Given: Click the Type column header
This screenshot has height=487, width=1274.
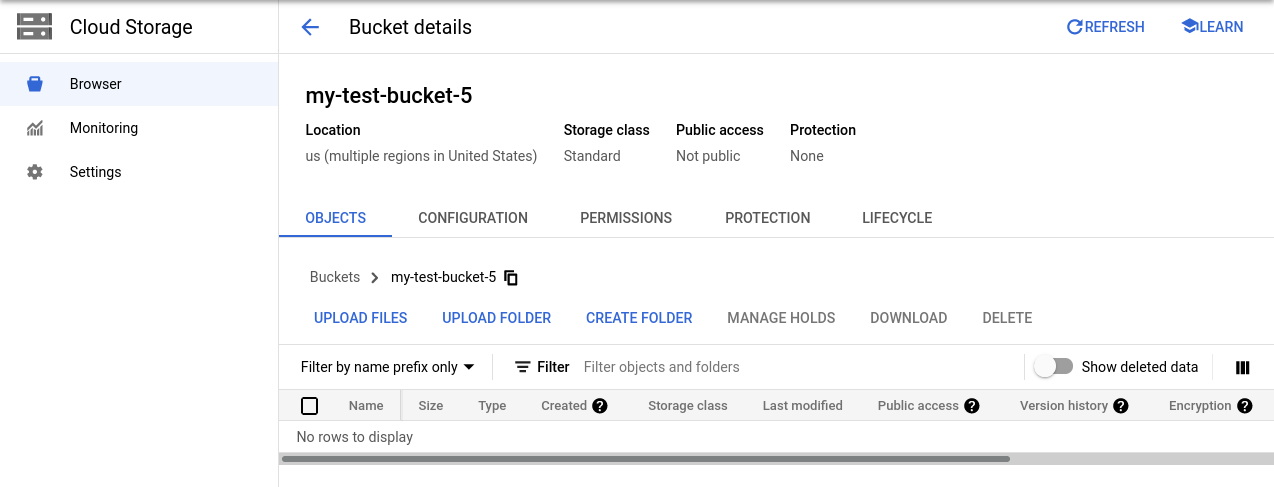Looking at the screenshot, I should click(492, 405).
